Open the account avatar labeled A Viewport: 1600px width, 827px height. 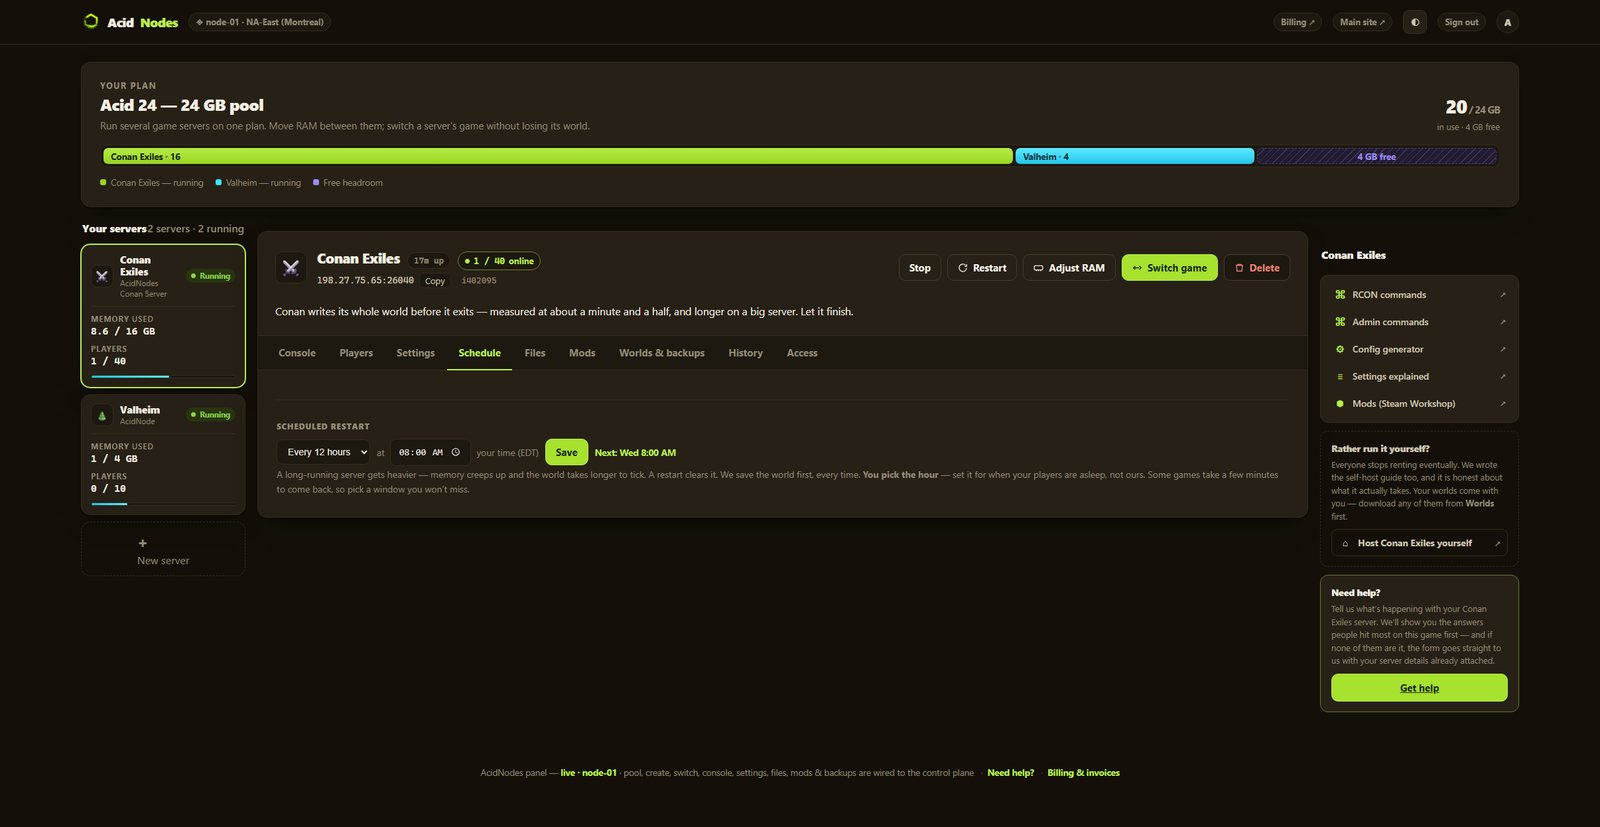point(1508,22)
